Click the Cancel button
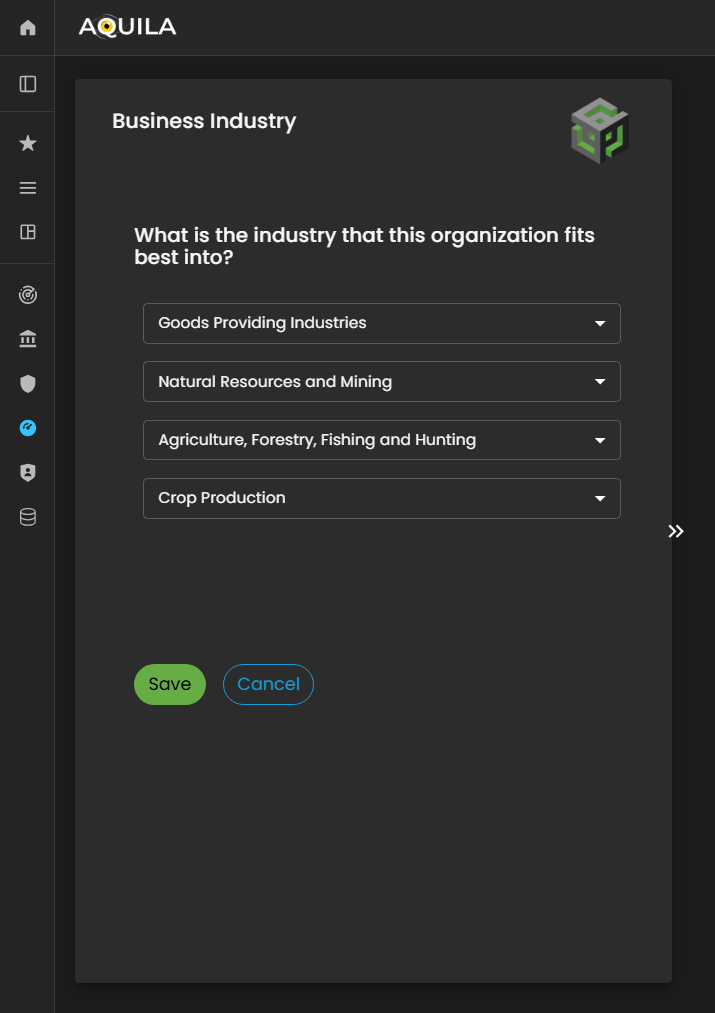The height and width of the screenshot is (1013, 715). click(x=268, y=684)
